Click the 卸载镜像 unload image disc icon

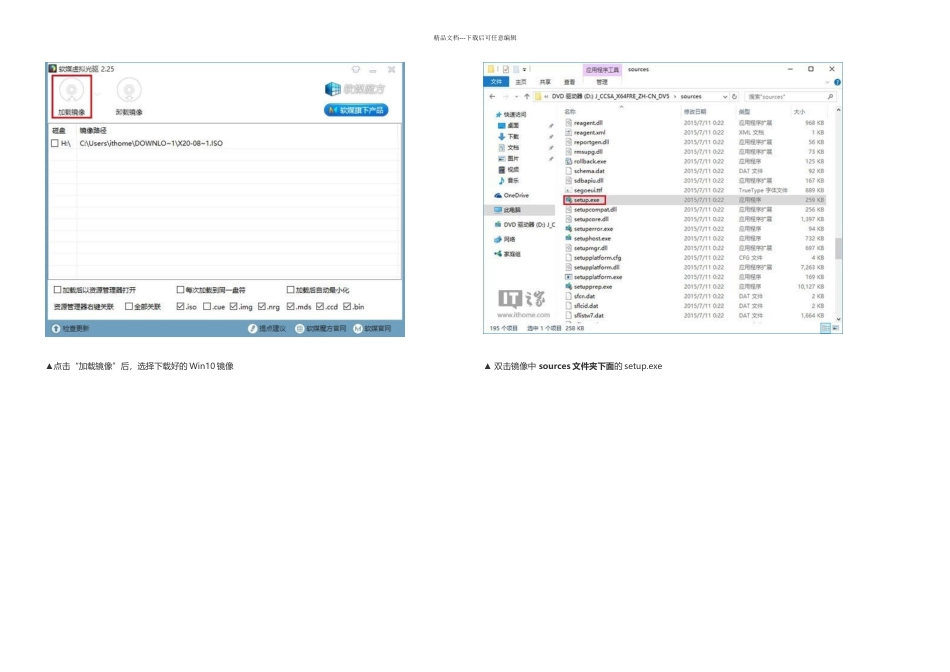pos(129,91)
